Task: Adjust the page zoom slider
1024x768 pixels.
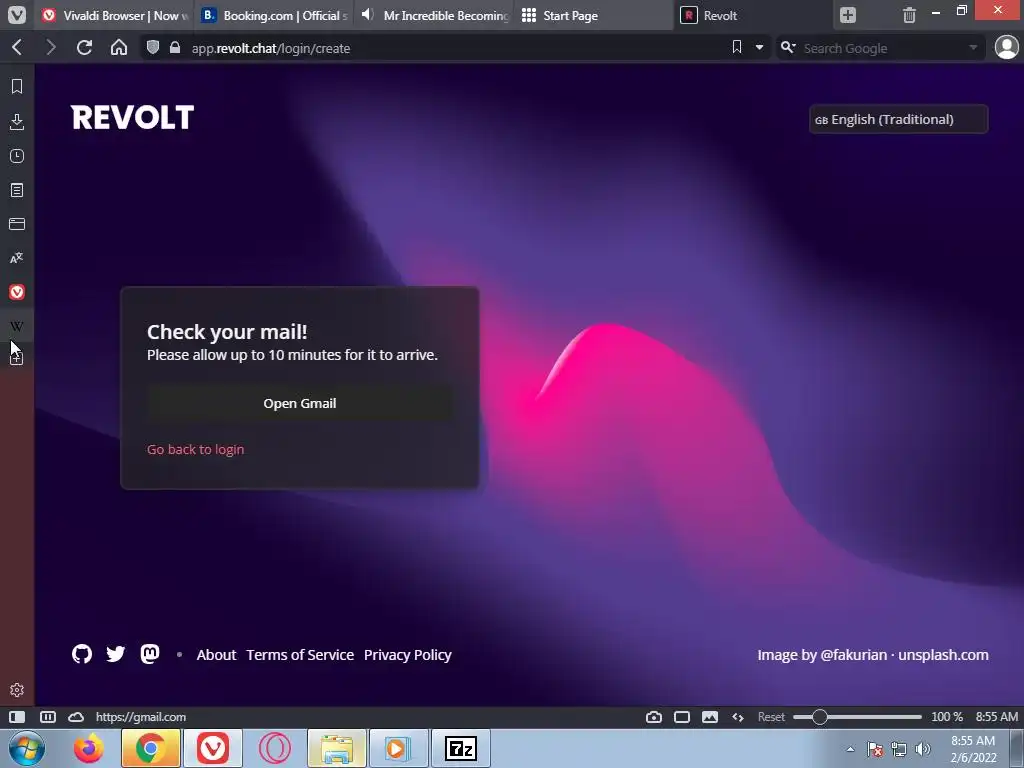Action: point(857,717)
